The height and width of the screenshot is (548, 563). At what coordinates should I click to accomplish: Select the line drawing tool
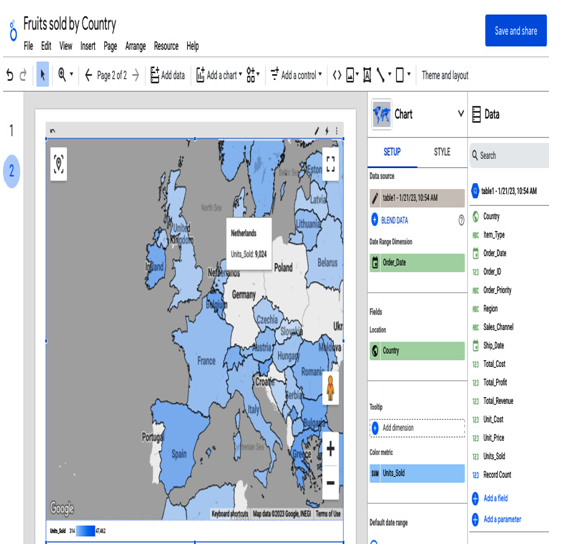coord(380,75)
